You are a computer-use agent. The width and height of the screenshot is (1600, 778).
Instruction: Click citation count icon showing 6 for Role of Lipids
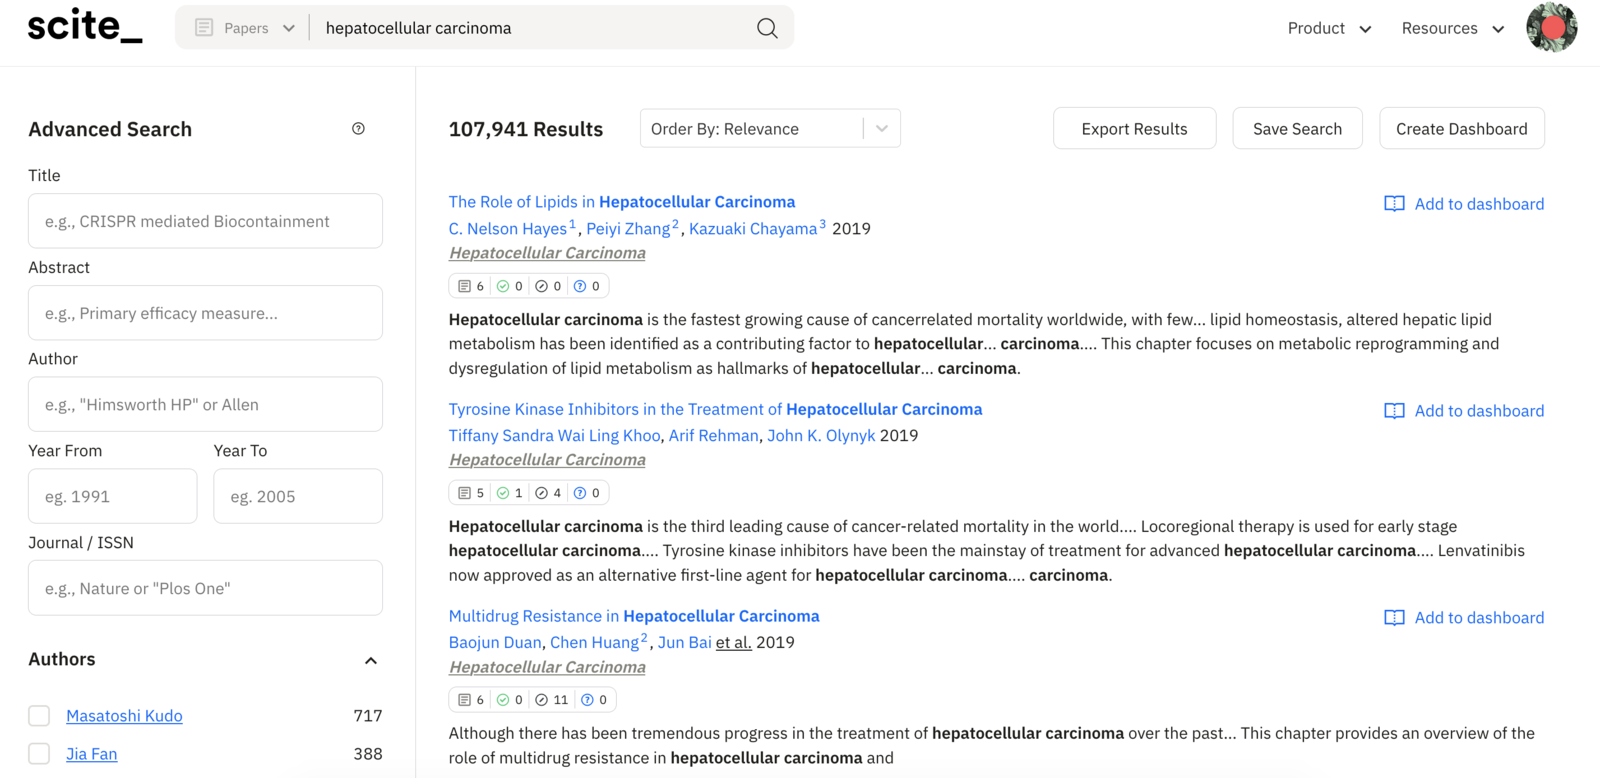pos(464,286)
